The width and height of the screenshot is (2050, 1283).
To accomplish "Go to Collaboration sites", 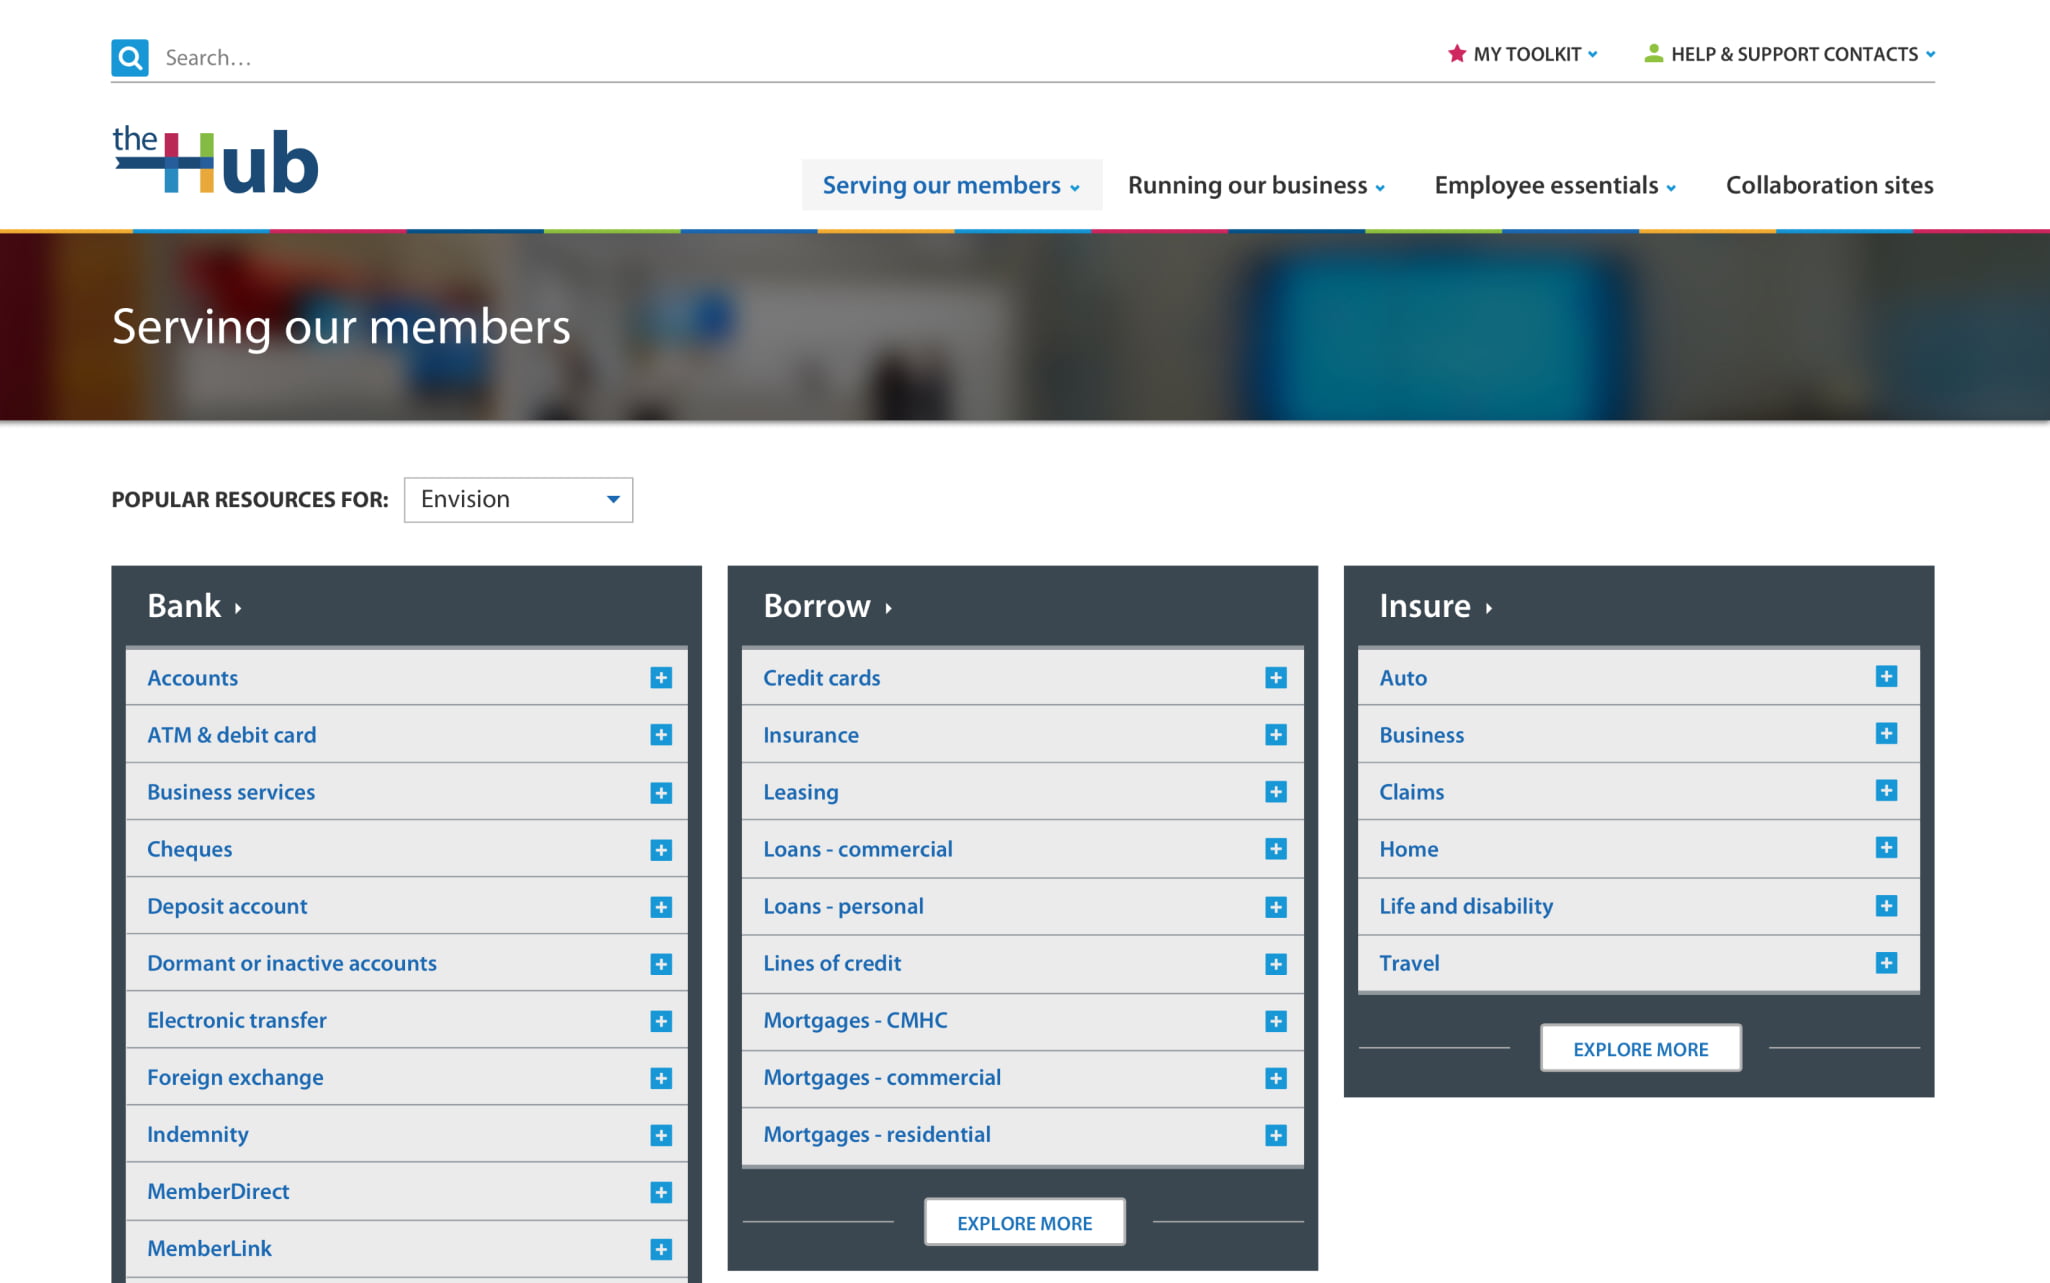I will pos(1829,186).
